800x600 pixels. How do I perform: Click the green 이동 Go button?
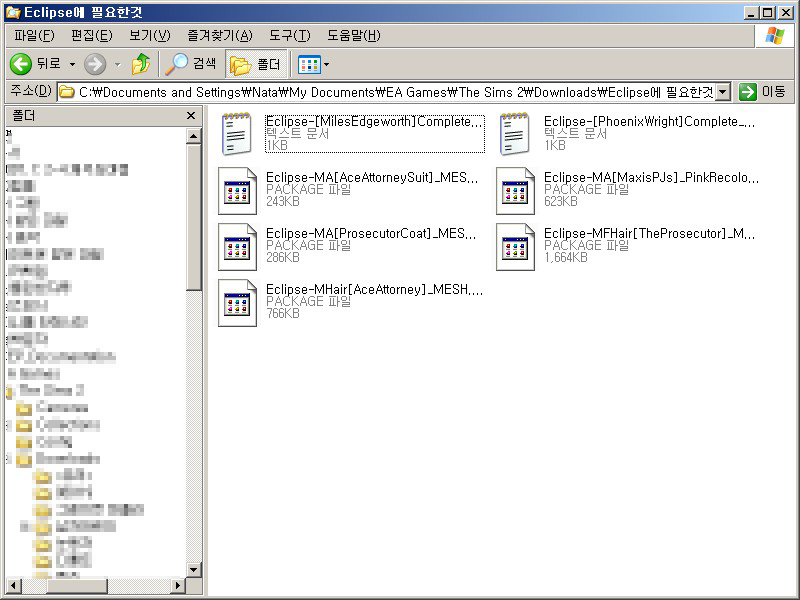pyautogui.click(x=762, y=92)
